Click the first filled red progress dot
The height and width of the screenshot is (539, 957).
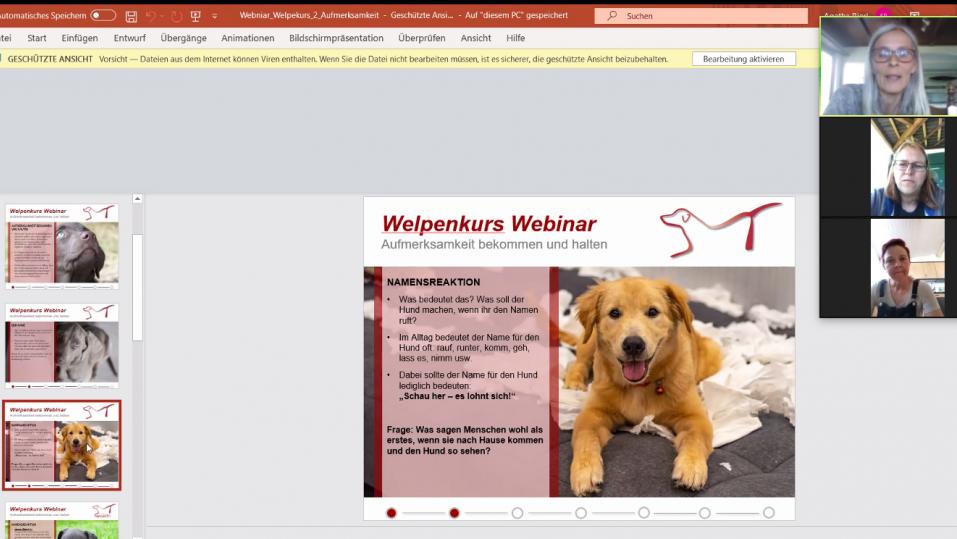click(x=391, y=513)
